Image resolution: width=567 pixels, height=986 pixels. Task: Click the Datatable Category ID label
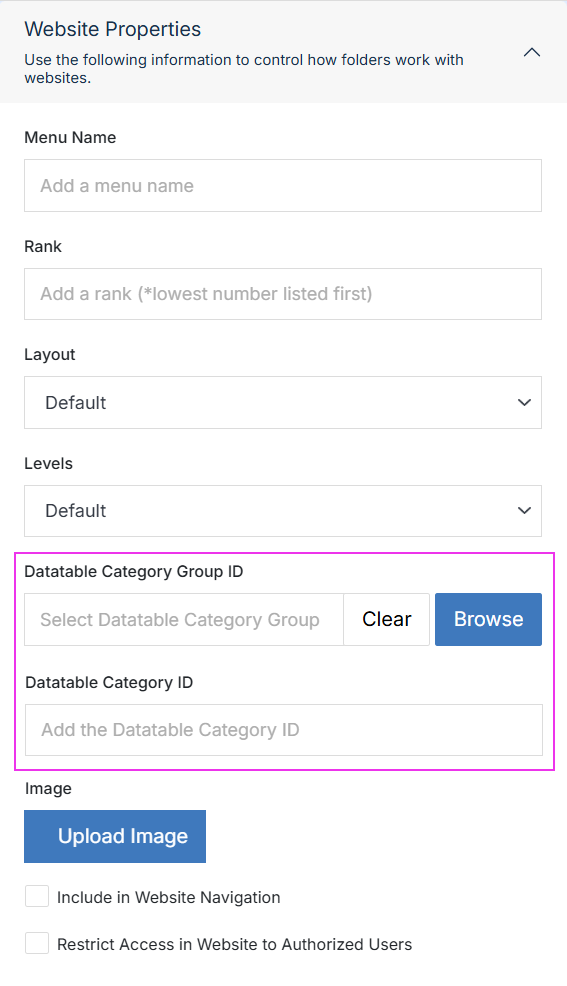[x=109, y=683]
